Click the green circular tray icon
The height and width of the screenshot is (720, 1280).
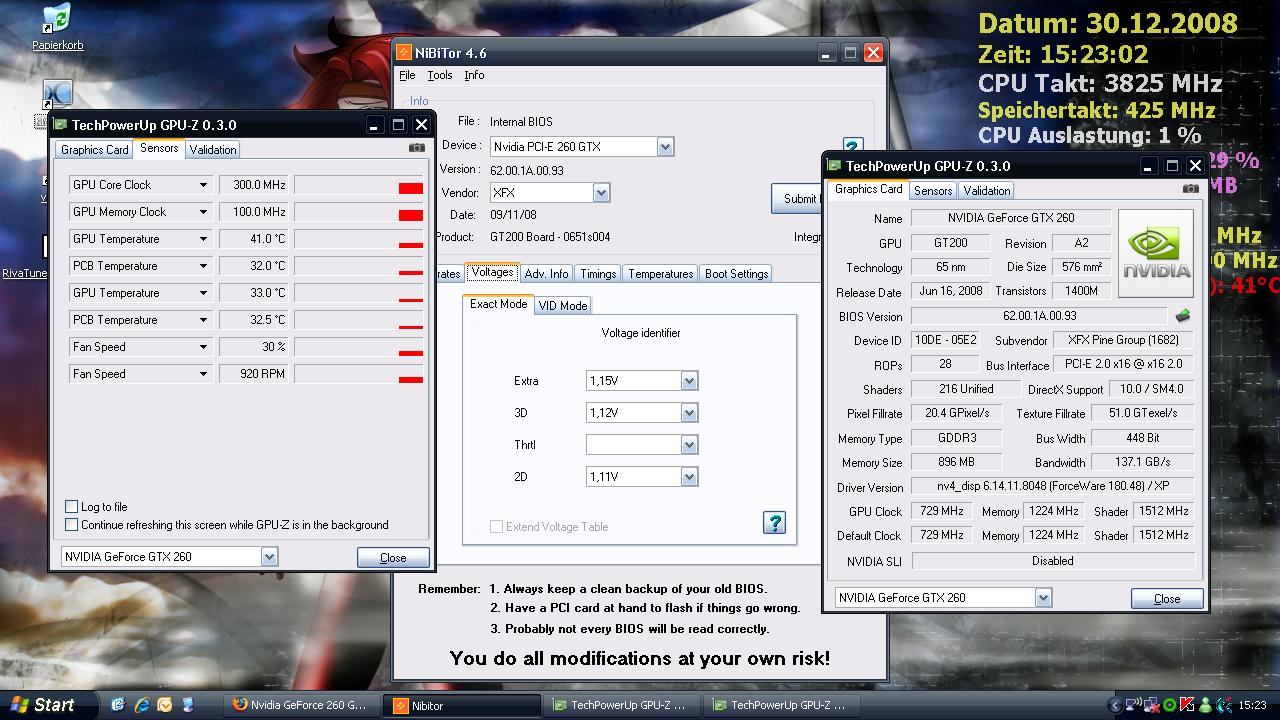1169,705
